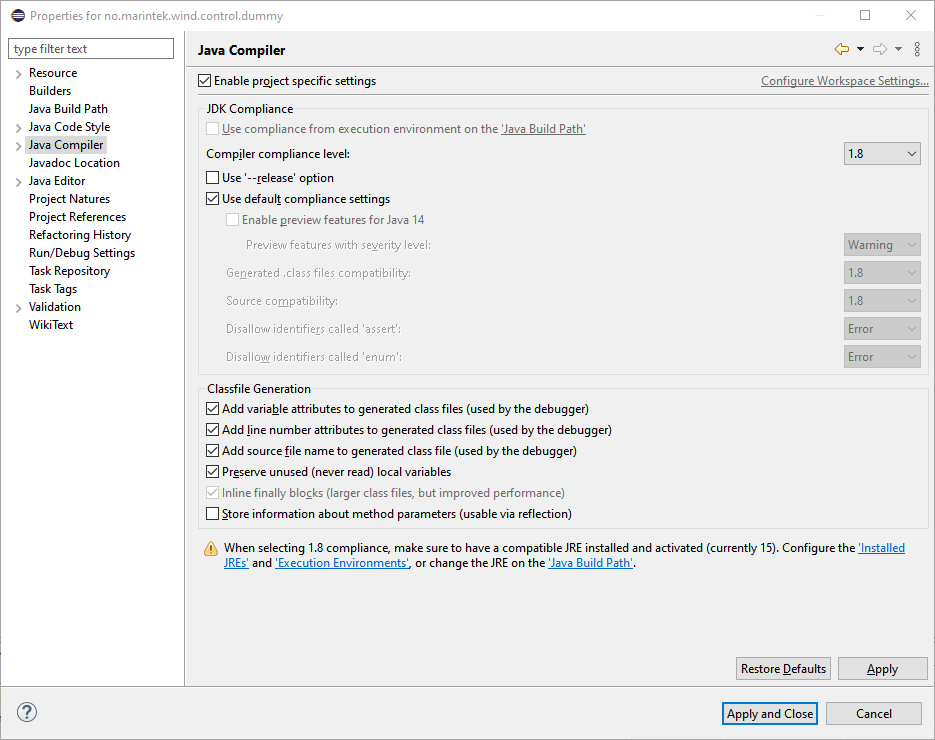Click the Restore Defaults button

coord(782,668)
